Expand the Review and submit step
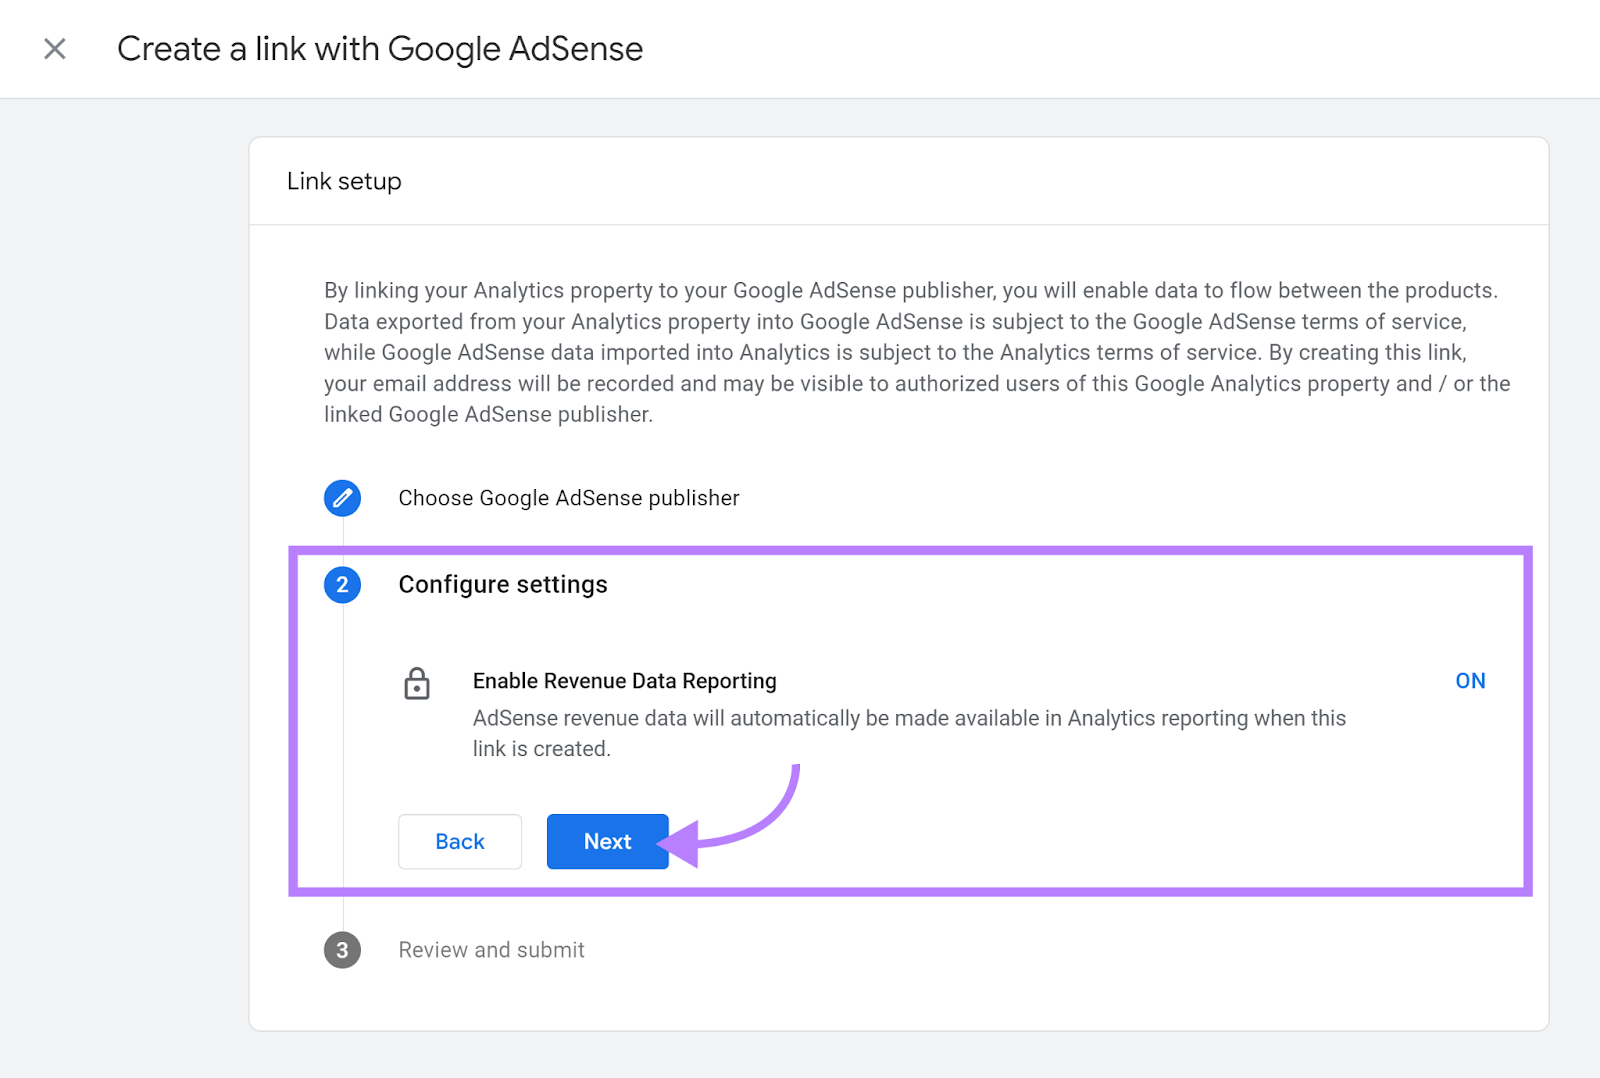 click(491, 950)
